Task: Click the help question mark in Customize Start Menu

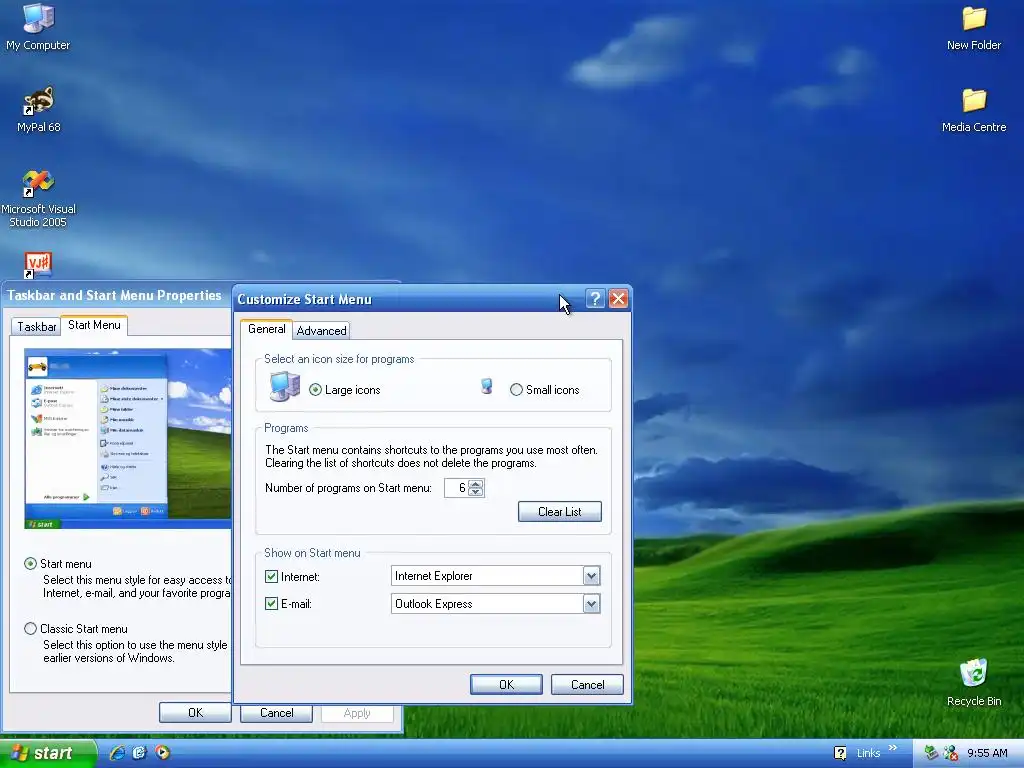Action: 595,299
